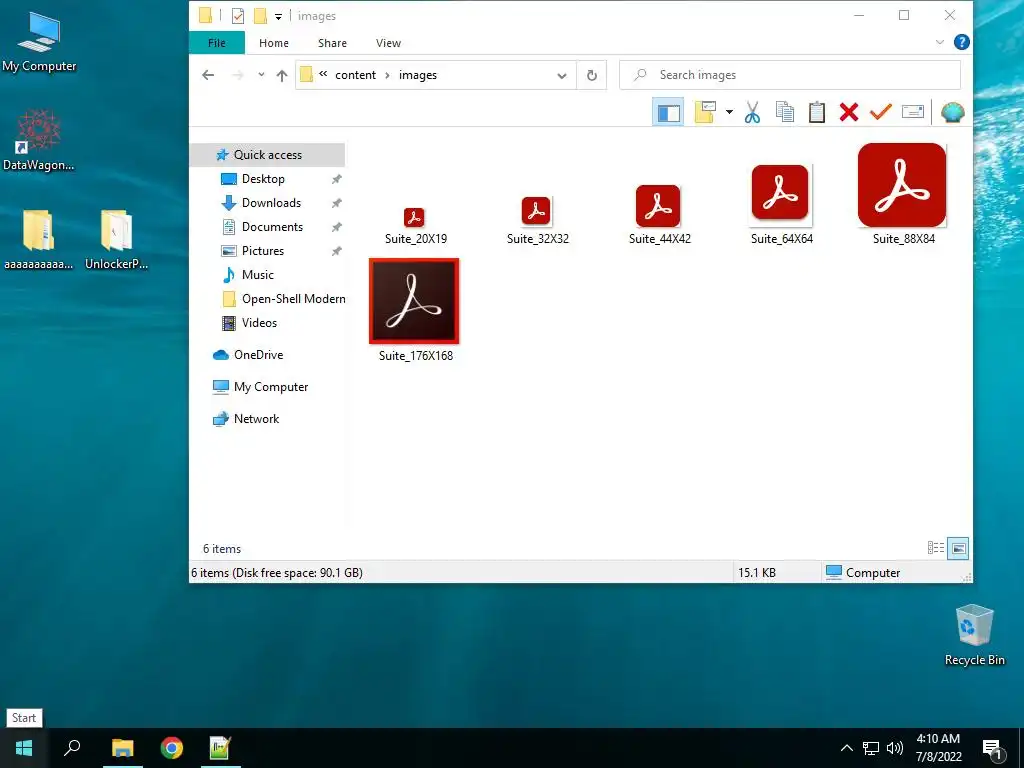
Task: Expand the ribbon with the chevron
Action: point(939,42)
